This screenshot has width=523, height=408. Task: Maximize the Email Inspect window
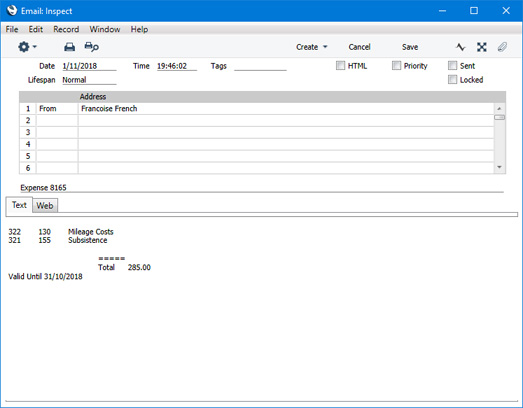click(x=474, y=11)
